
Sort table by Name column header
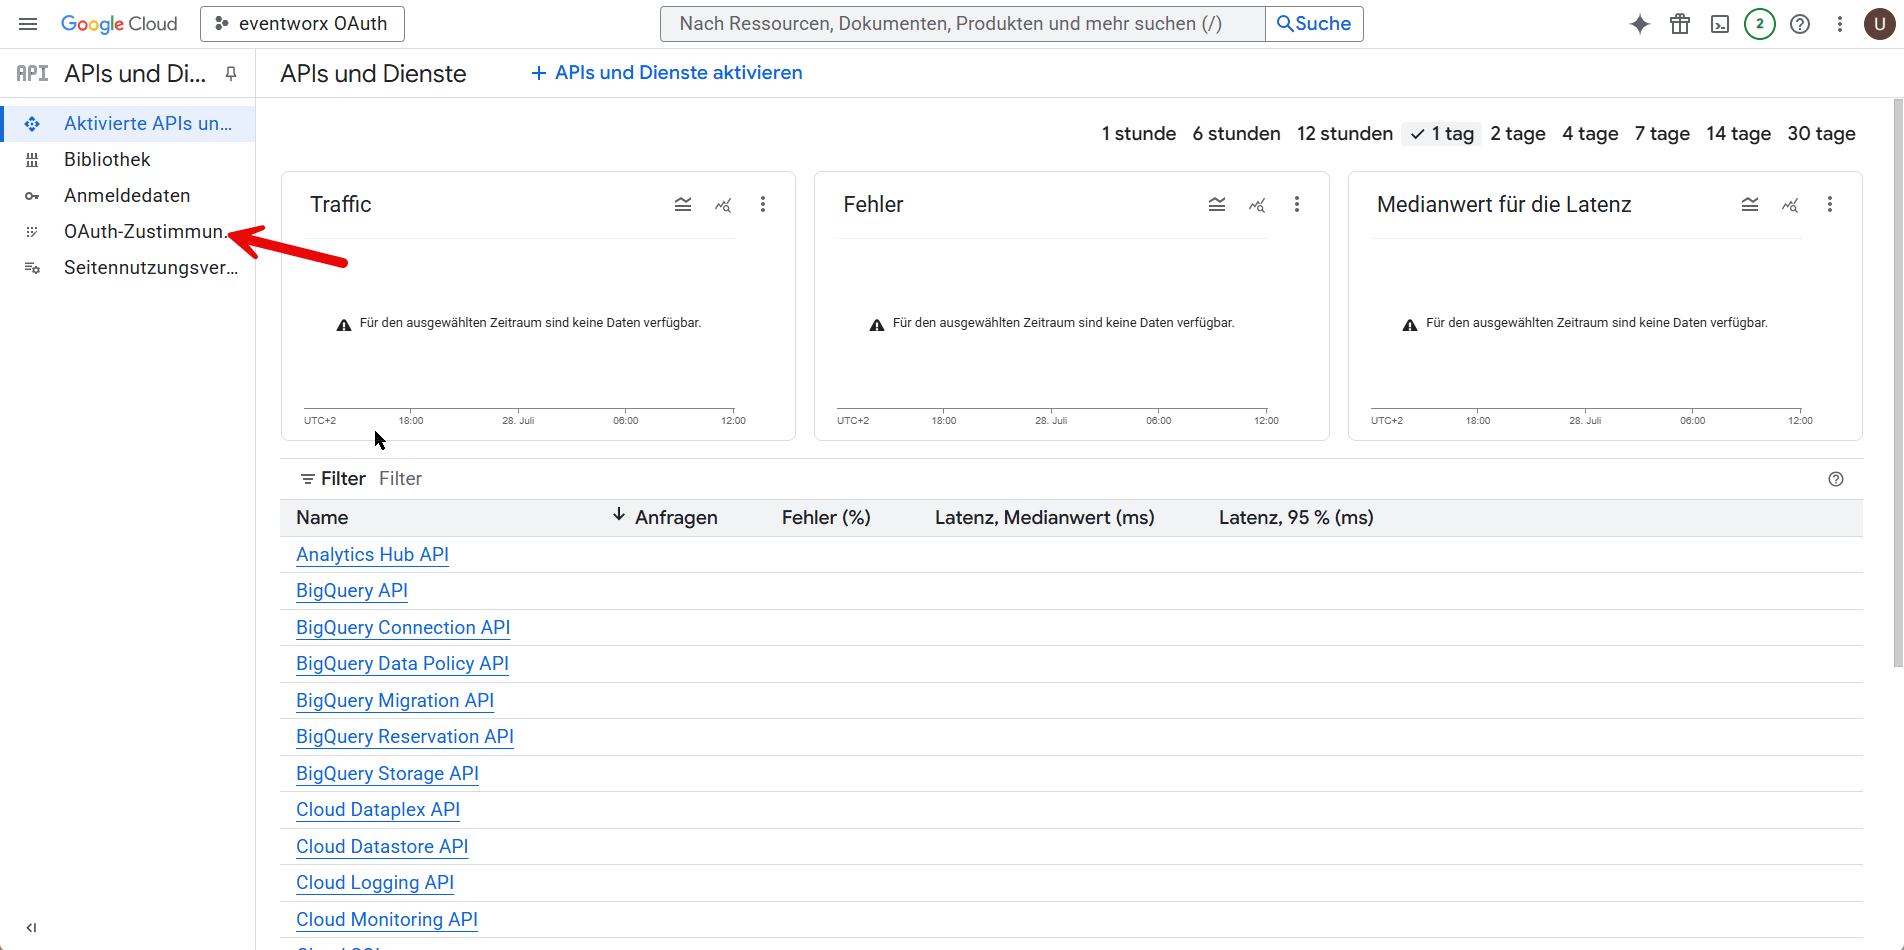[322, 518]
